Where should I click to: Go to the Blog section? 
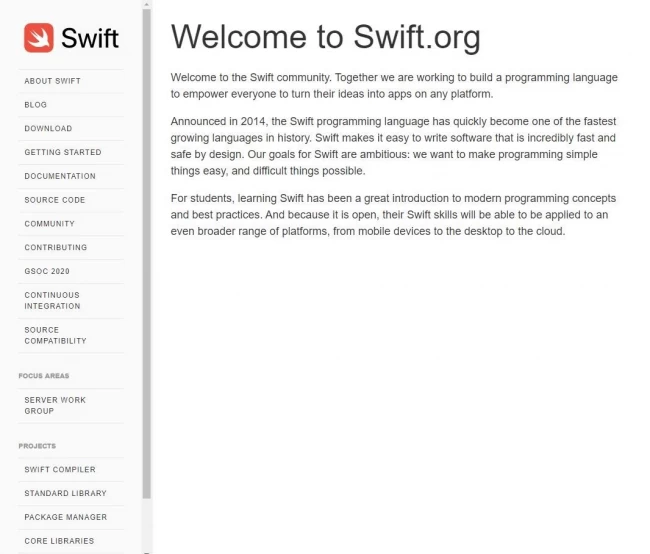click(36, 105)
